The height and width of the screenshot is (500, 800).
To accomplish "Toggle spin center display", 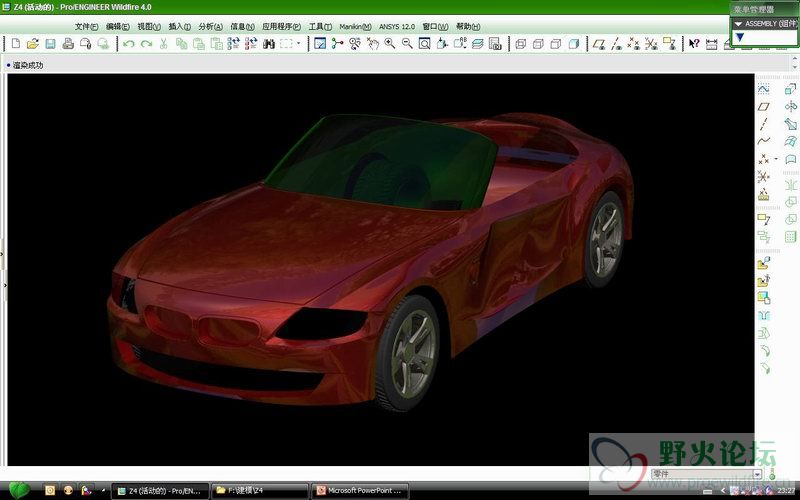I will pyautogui.click(x=337, y=44).
